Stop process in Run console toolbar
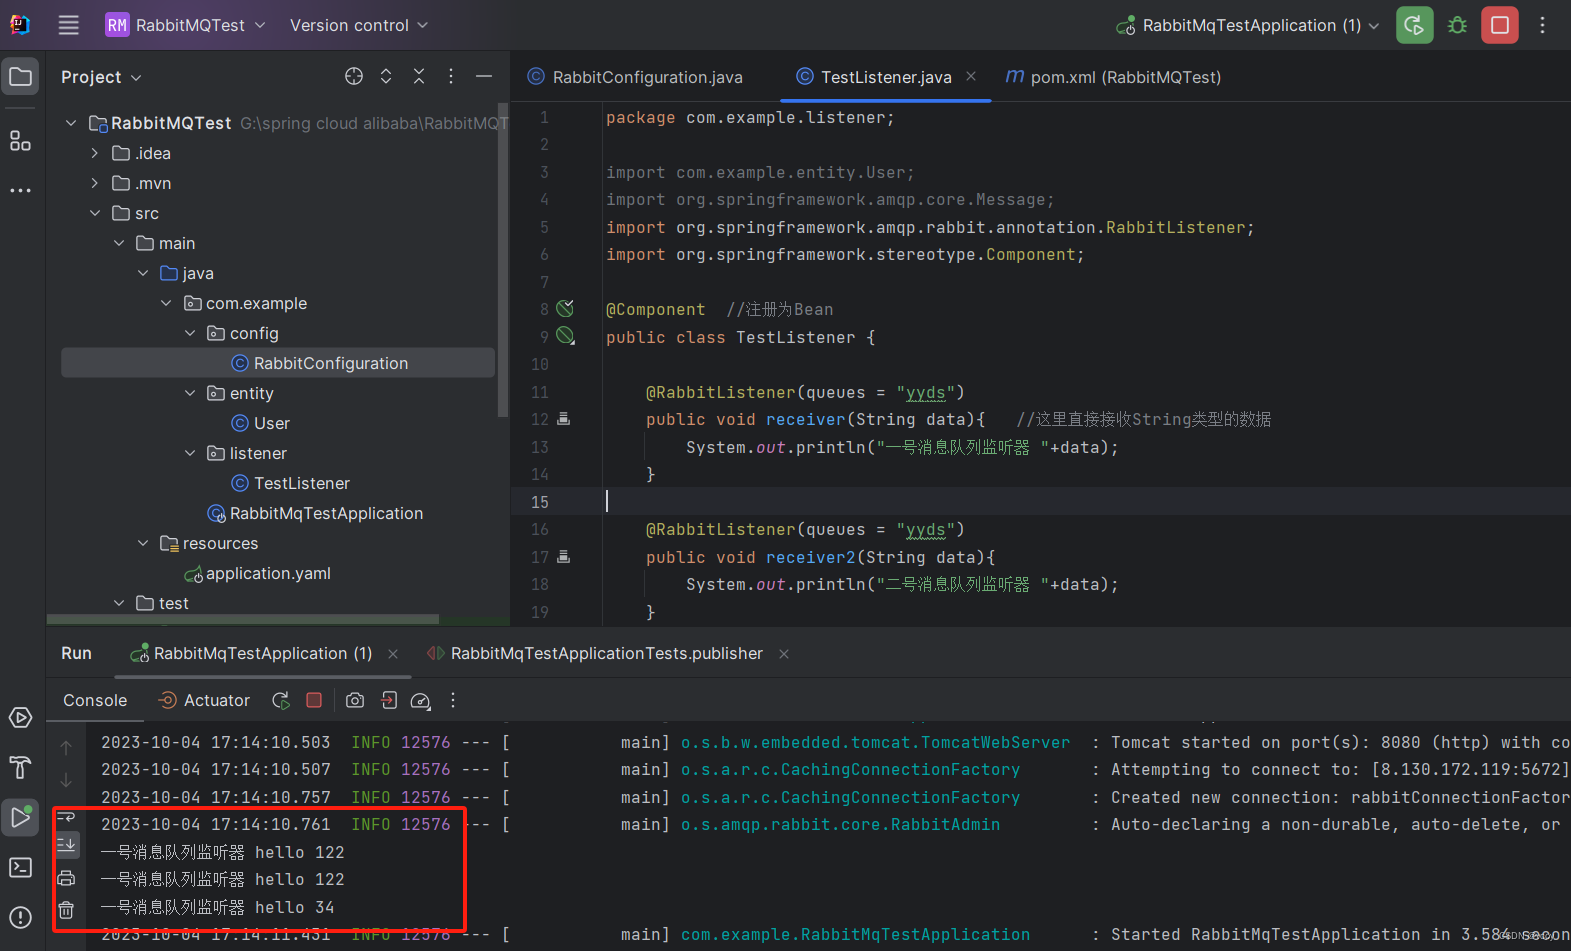 [314, 700]
